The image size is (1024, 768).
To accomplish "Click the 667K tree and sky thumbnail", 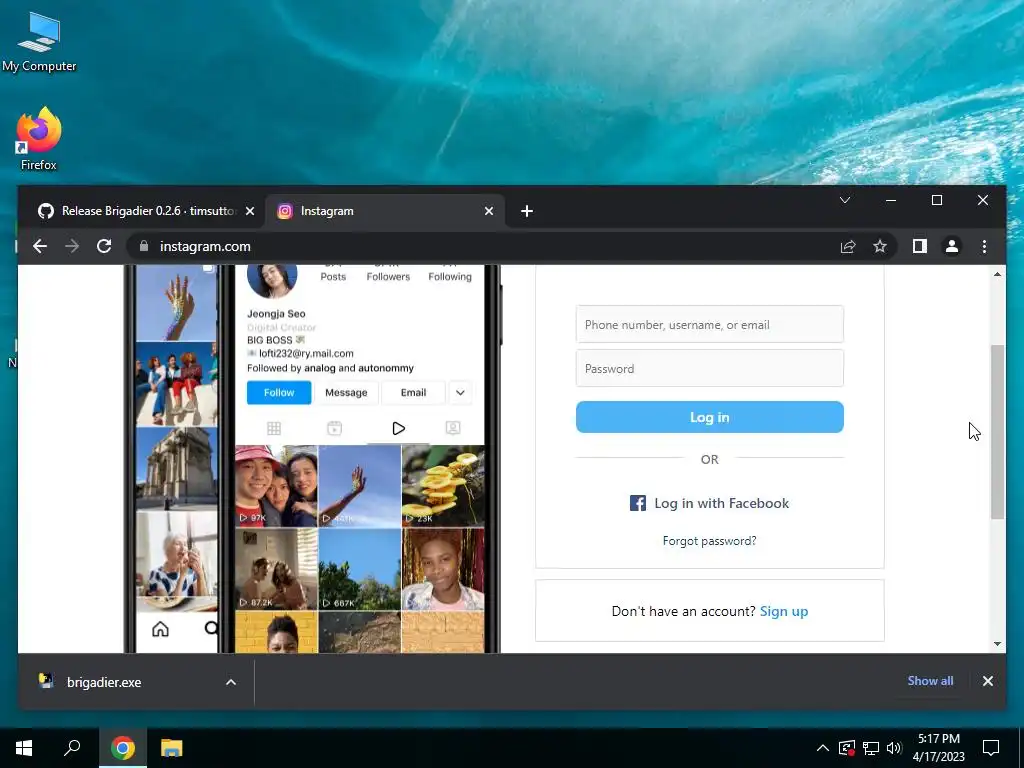I will coord(360,569).
